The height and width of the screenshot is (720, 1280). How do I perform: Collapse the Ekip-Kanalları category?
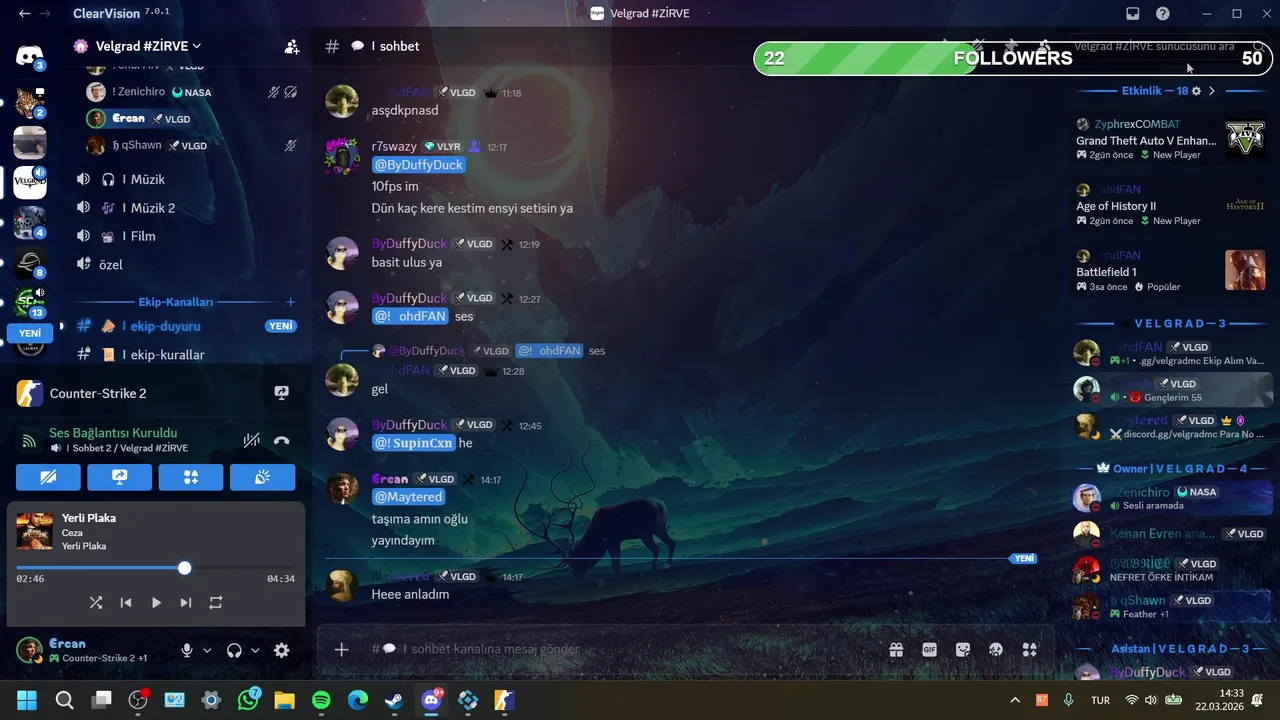pyautogui.click(x=176, y=302)
